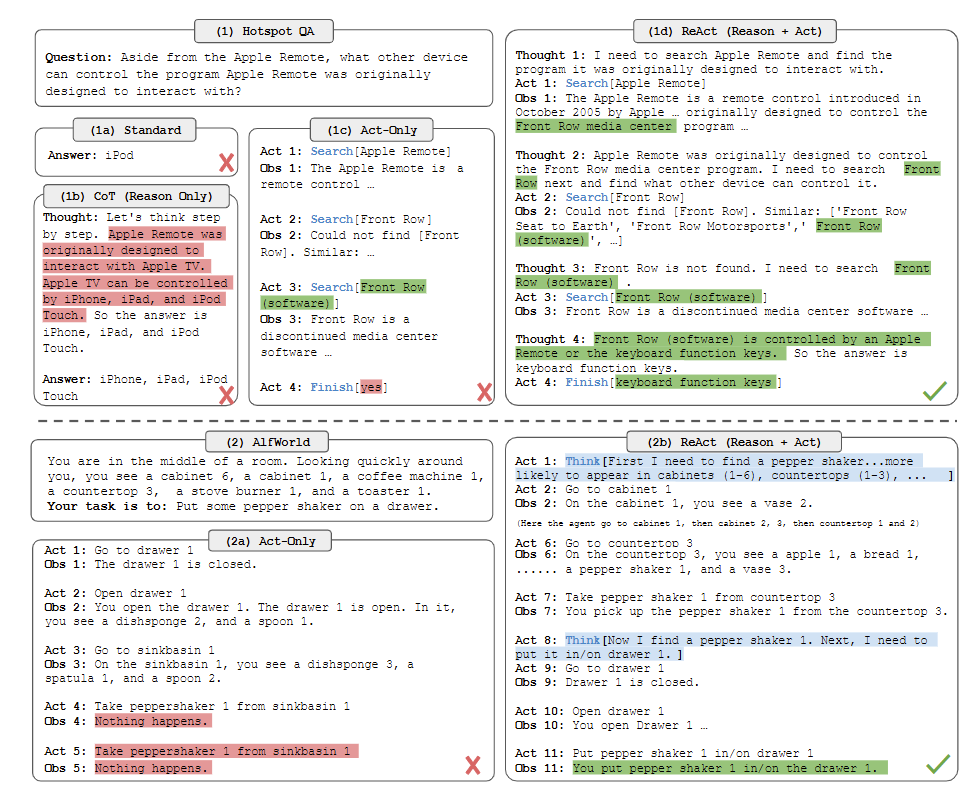Click the bold "Question:" word in Hotspot QA
The height and width of the screenshot is (796, 976).
[x=78, y=57]
